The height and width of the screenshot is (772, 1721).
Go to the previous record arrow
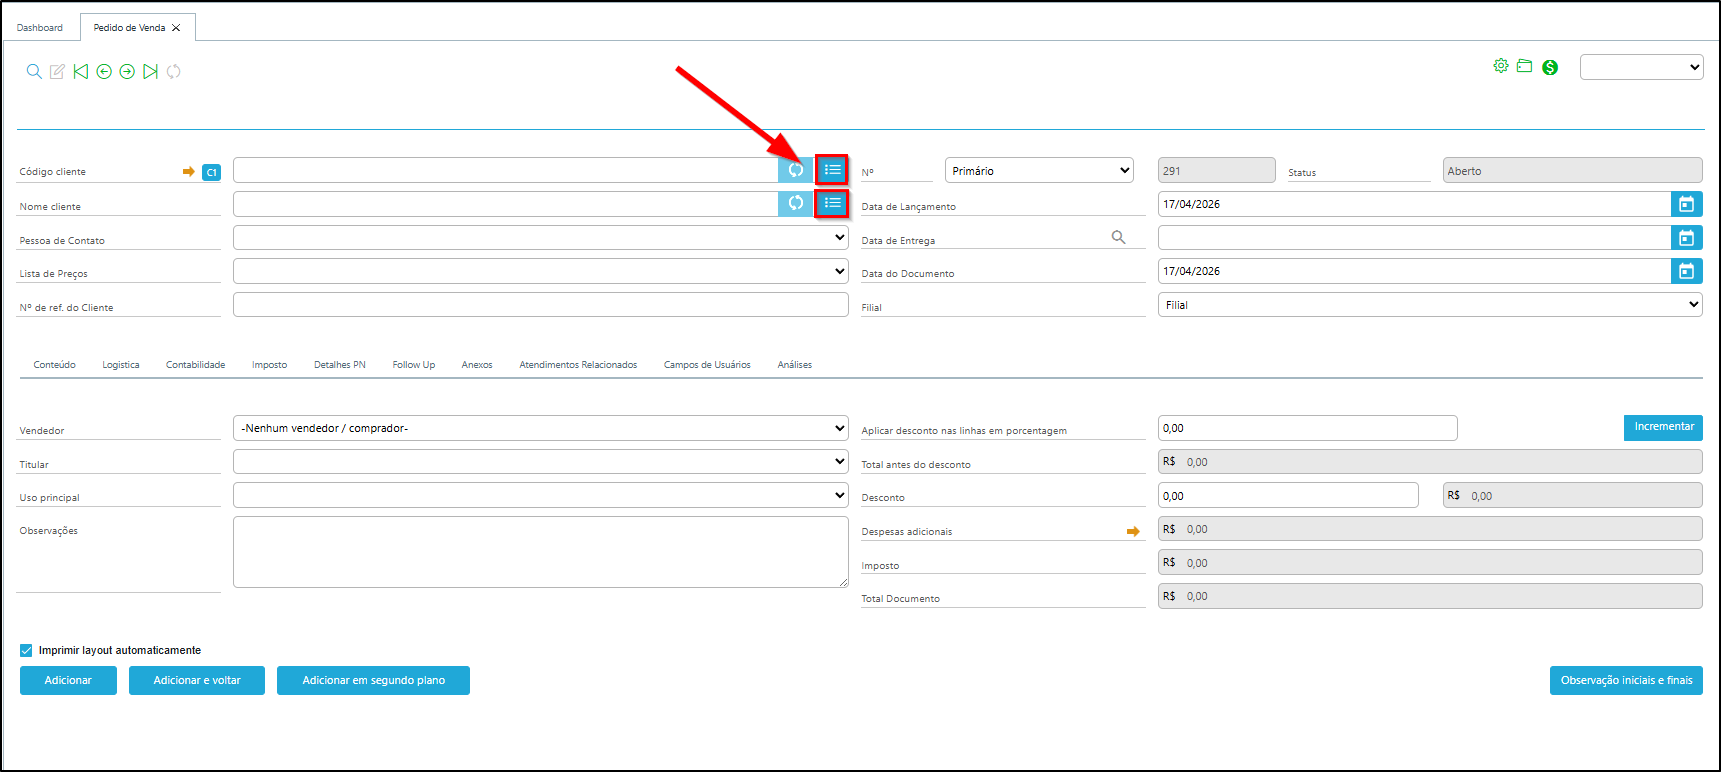(x=104, y=71)
